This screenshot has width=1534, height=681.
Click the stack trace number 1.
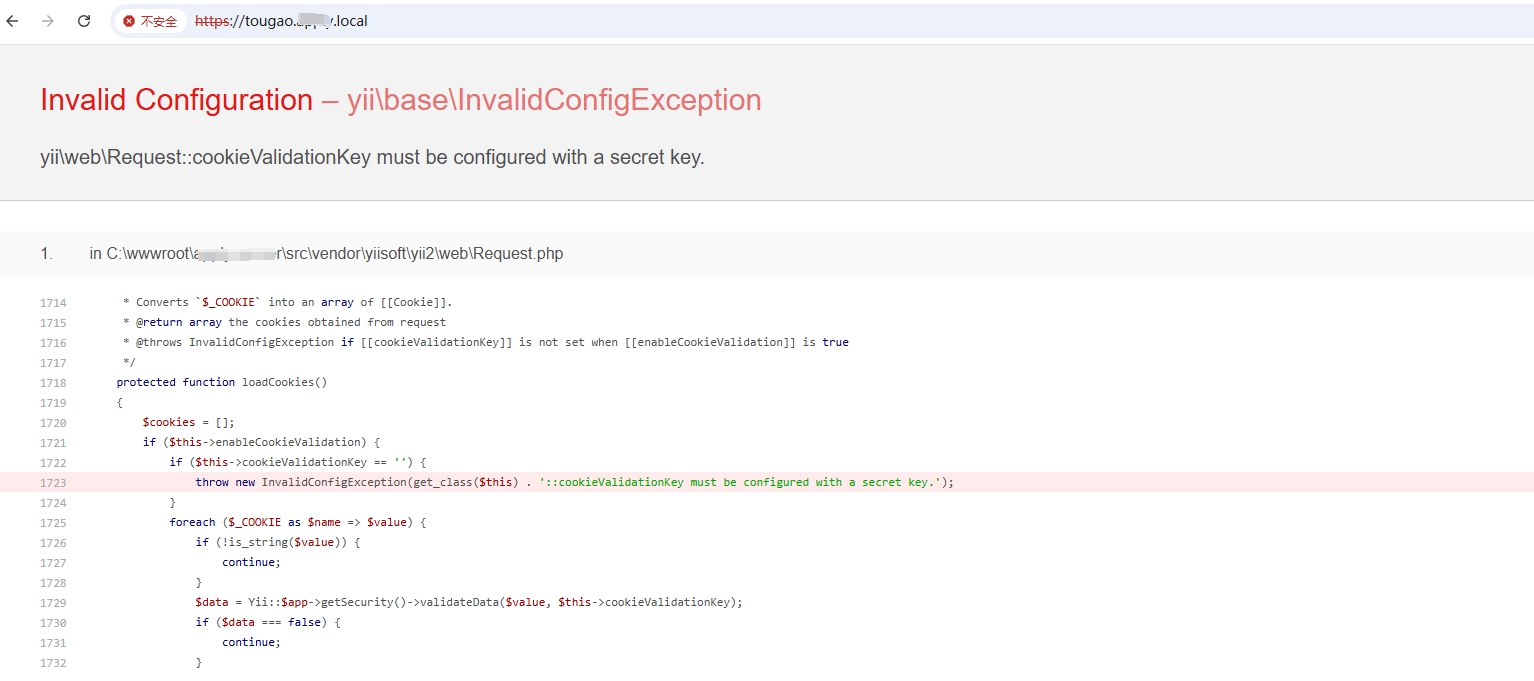click(x=46, y=254)
